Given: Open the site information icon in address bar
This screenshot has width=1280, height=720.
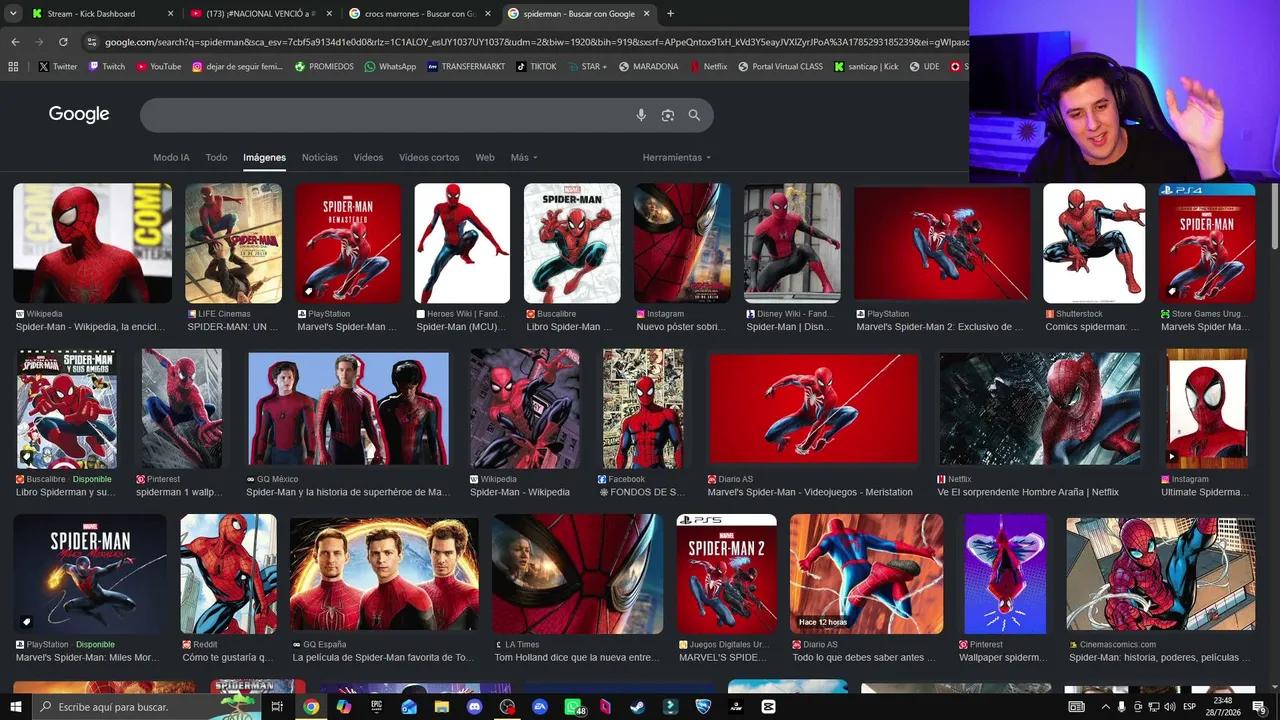Looking at the screenshot, I should pyautogui.click(x=92, y=42).
